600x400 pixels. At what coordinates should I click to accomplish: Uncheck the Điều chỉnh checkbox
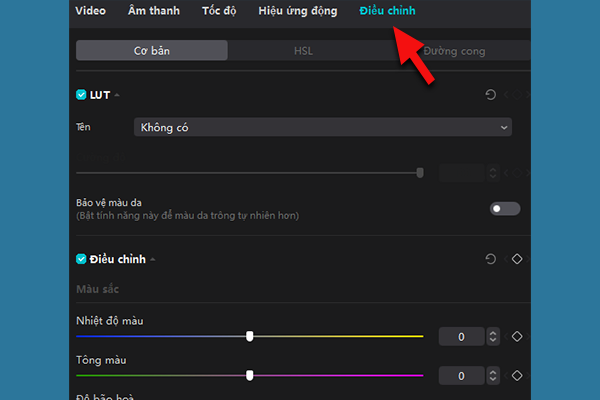click(82, 259)
